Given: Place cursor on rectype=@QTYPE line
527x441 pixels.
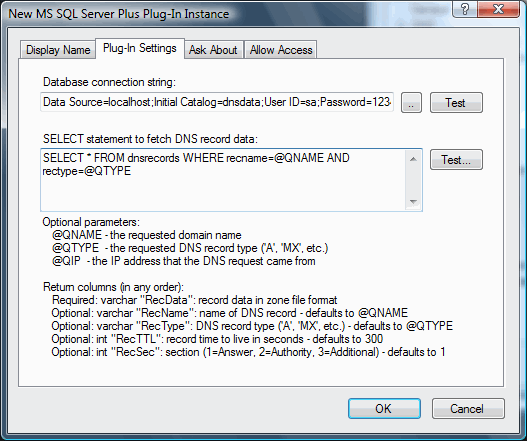Looking at the screenshot, I should click(x=87, y=171).
